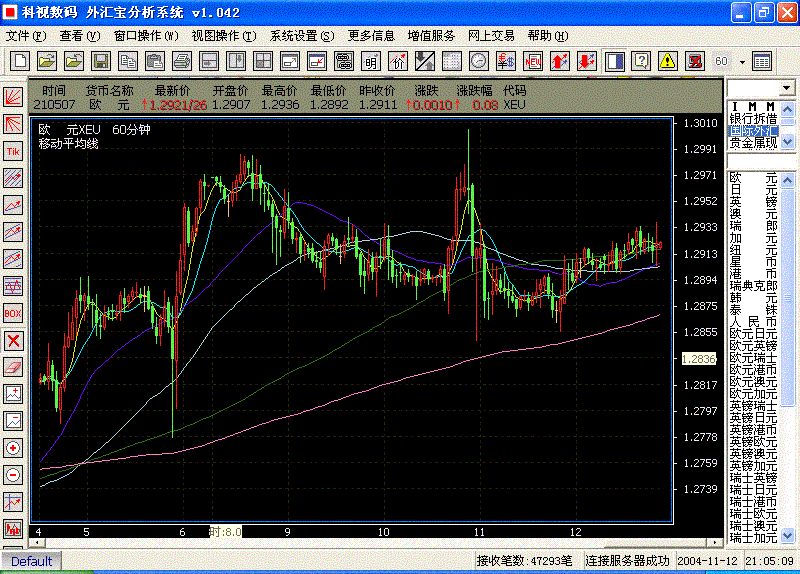Open the 增值服务 menu

[431, 36]
